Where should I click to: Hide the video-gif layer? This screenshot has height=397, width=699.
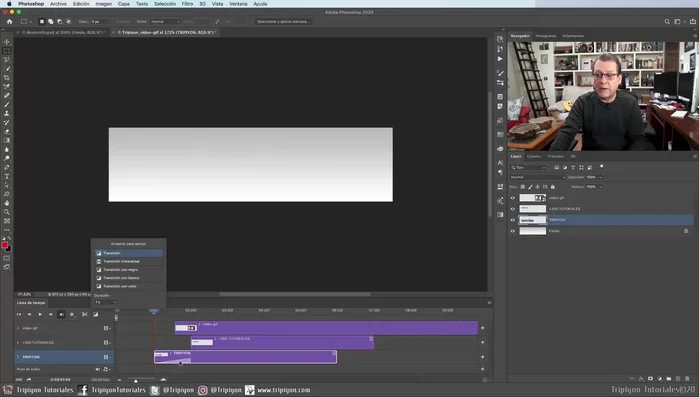click(513, 198)
